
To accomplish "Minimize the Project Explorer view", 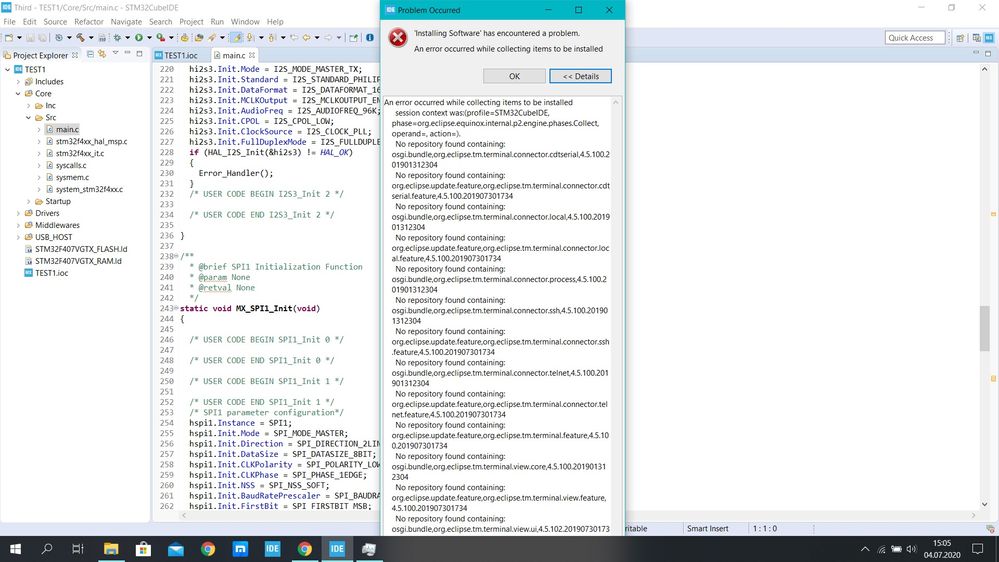I will pos(127,54).
